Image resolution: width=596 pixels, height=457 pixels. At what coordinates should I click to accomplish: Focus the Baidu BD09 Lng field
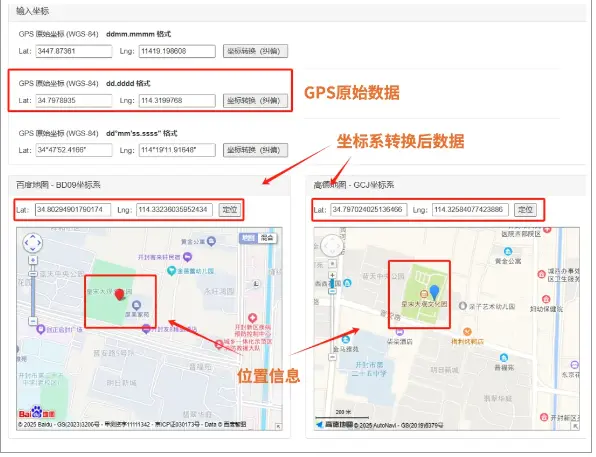174,209
